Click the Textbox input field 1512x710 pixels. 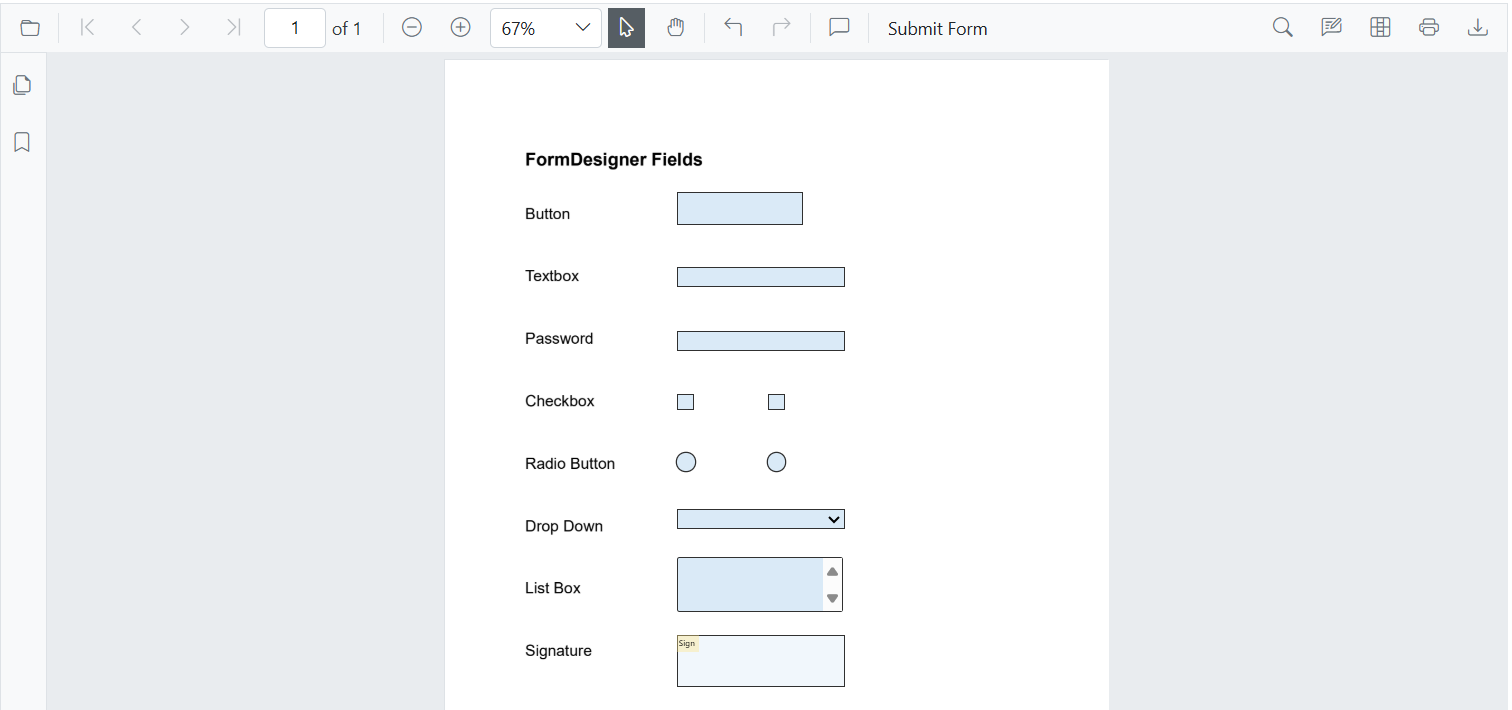pyautogui.click(x=761, y=277)
